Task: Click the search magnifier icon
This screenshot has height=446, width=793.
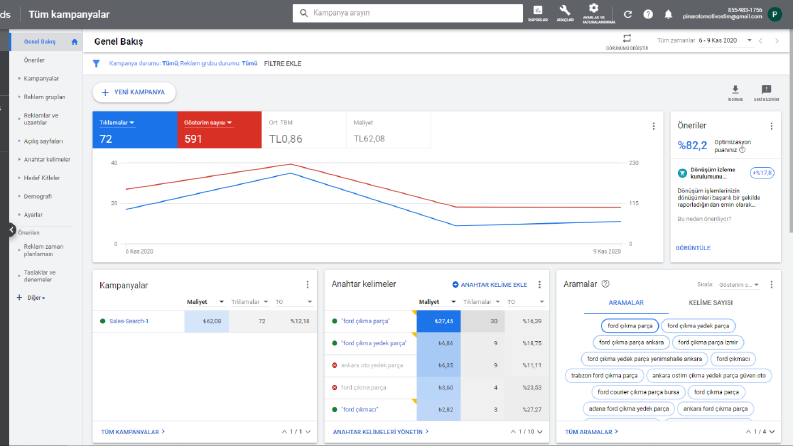Action: click(303, 13)
